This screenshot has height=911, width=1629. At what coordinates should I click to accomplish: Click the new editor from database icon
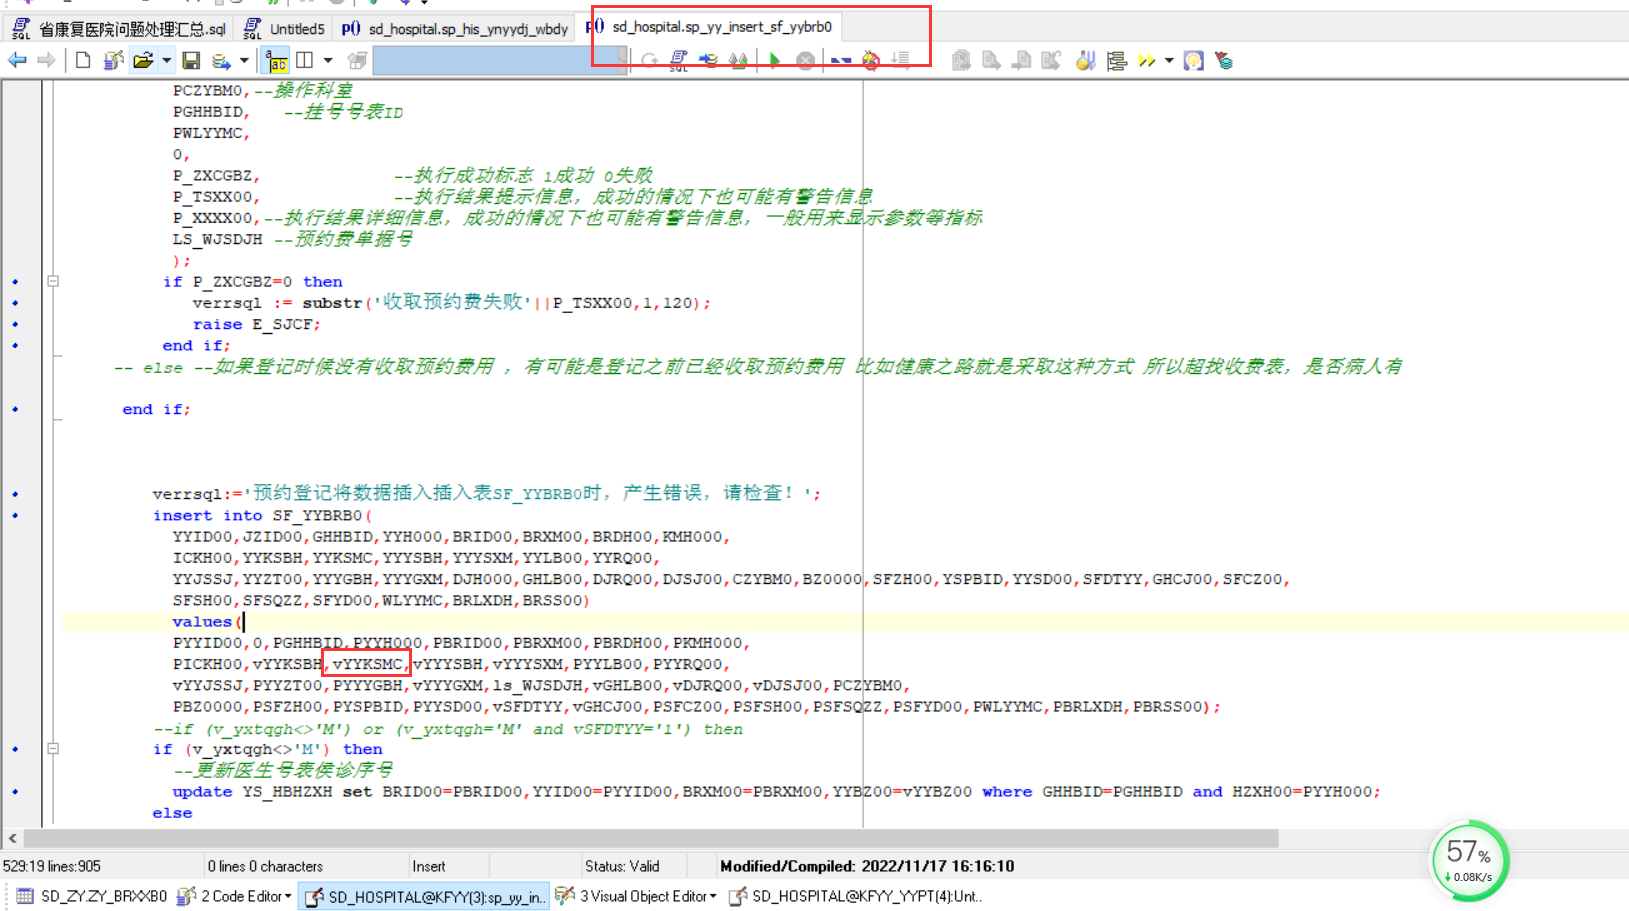click(113, 61)
